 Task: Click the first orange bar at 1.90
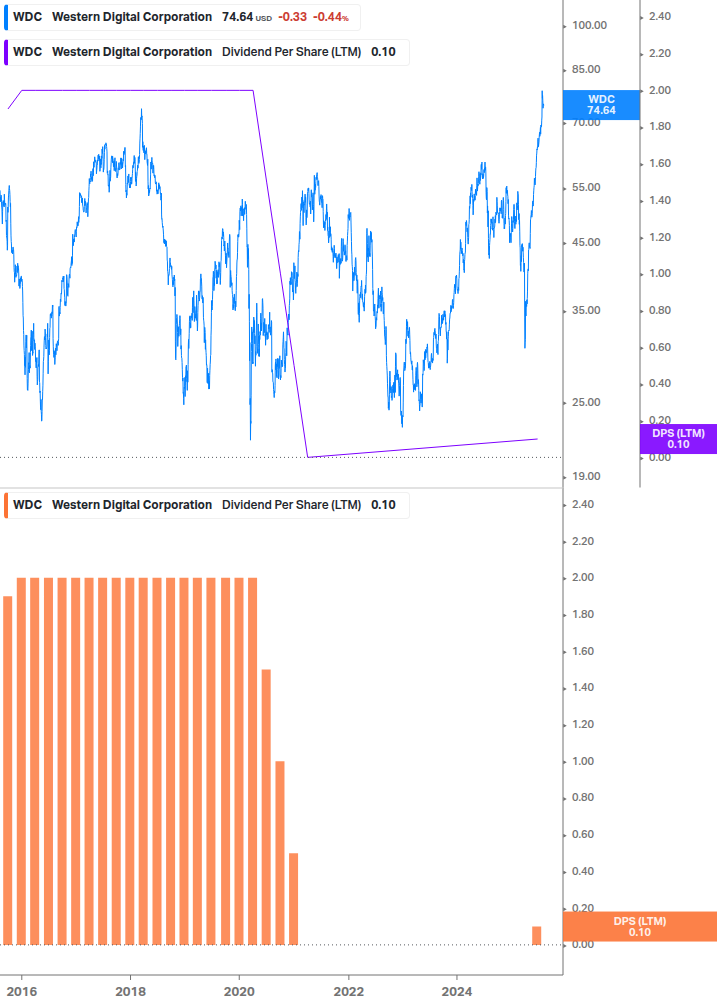pyautogui.click(x=8, y=770)
